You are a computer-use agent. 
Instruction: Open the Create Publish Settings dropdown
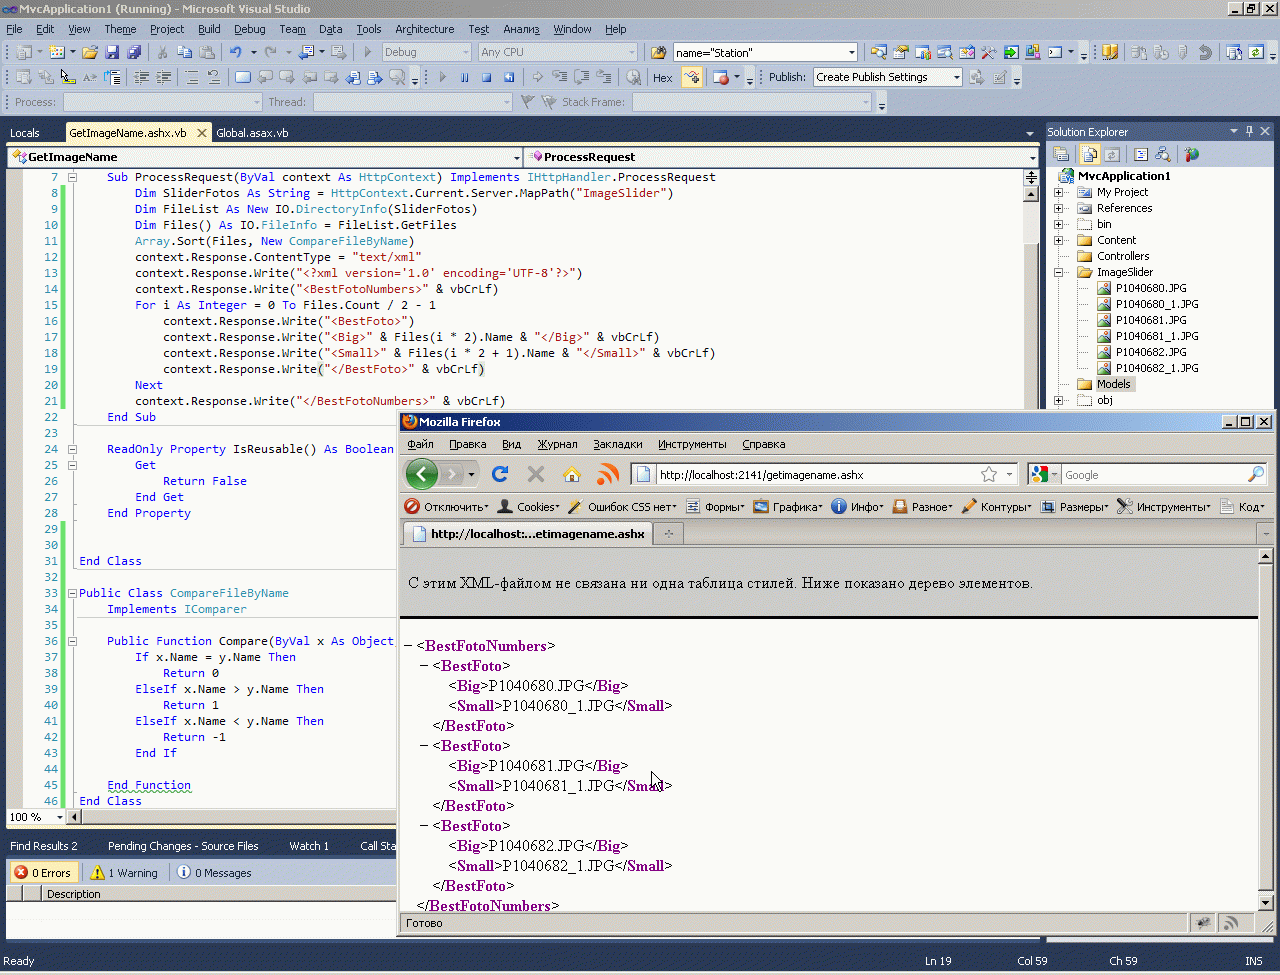click(x=956, y=77)
